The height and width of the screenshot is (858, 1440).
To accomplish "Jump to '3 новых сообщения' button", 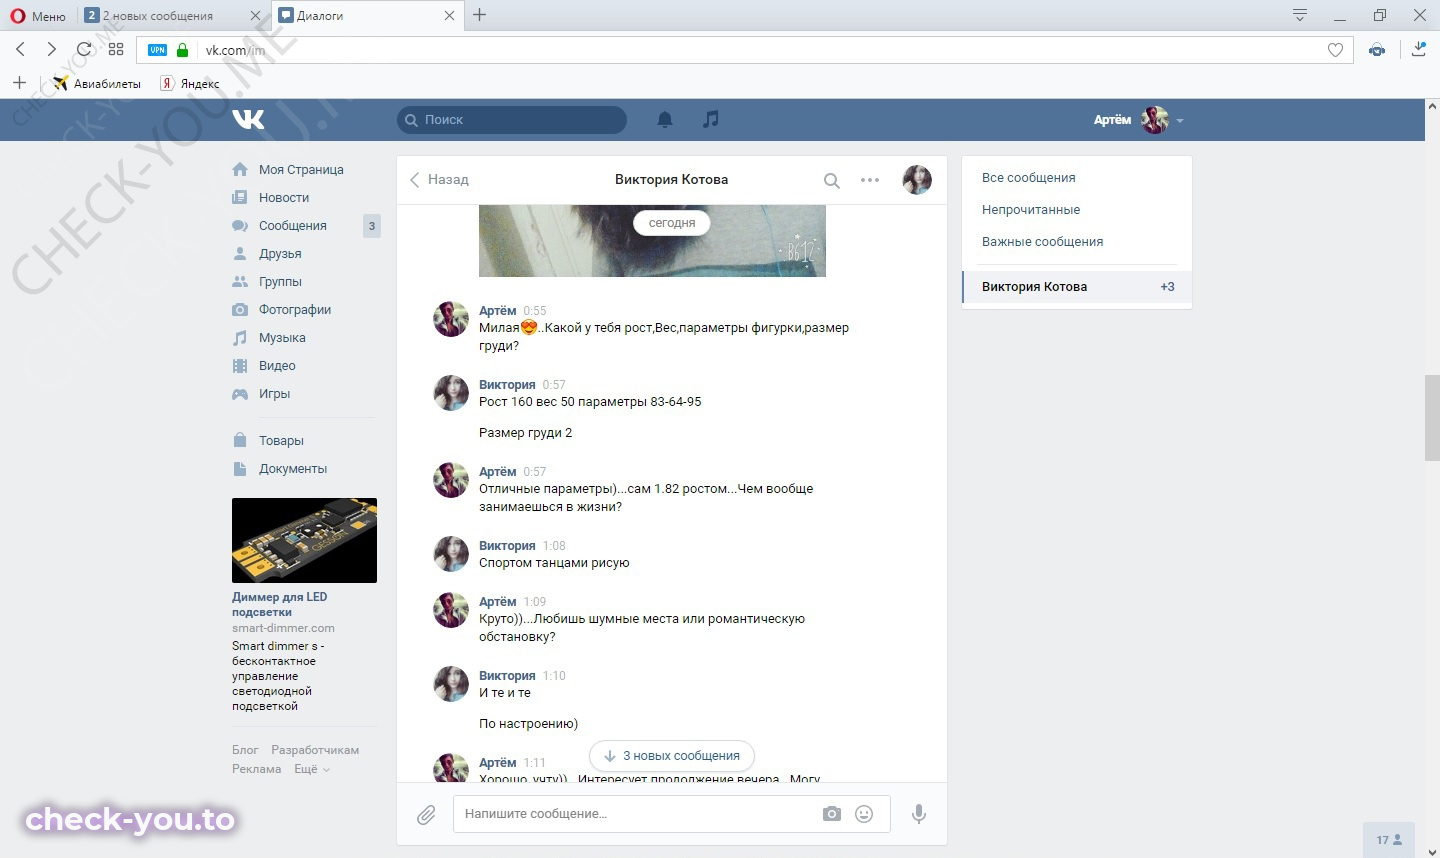I will click(672, 756).
